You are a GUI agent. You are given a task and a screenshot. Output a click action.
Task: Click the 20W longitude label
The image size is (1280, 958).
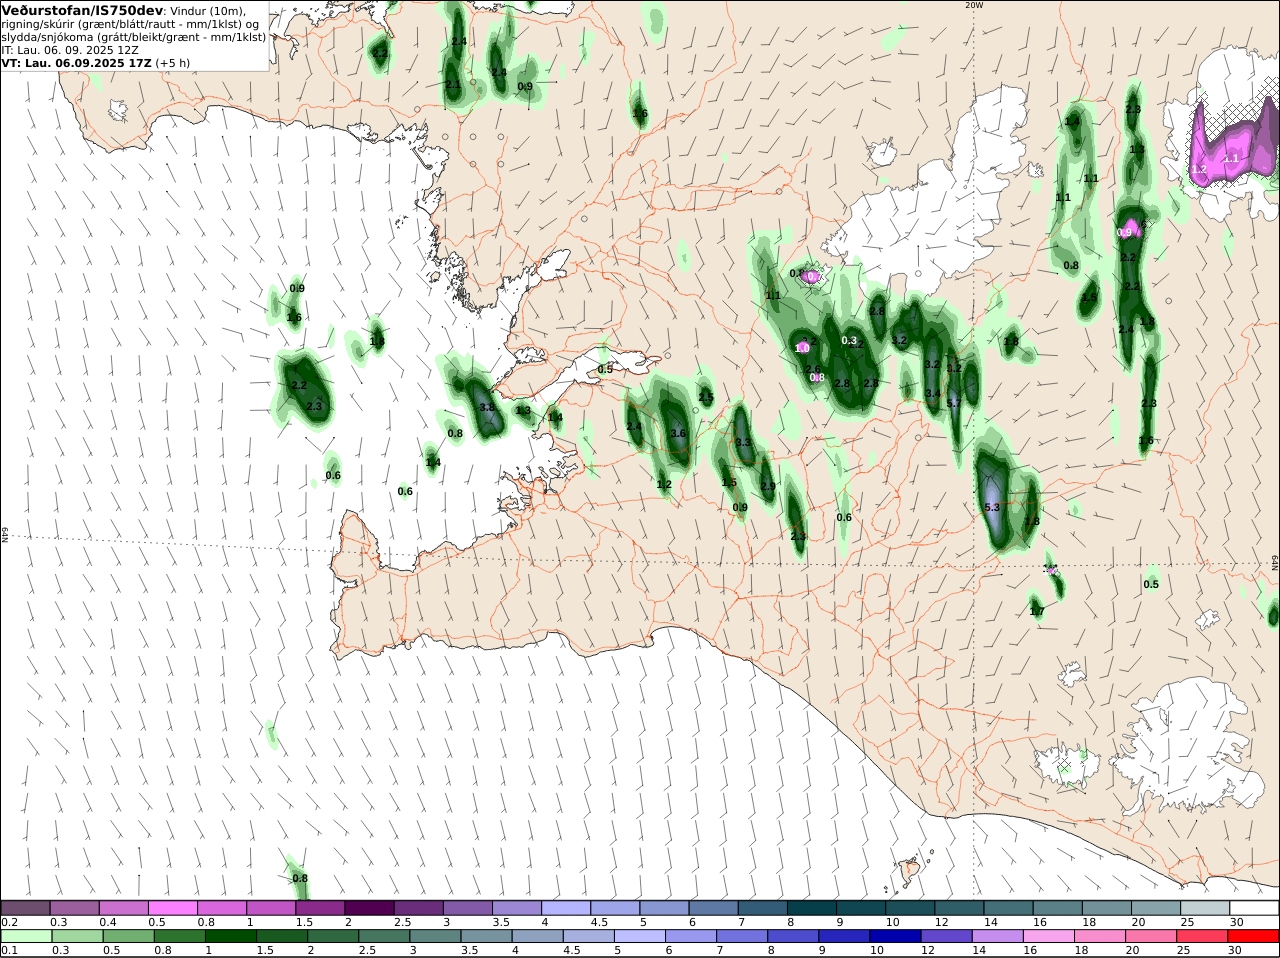(974, 5)
